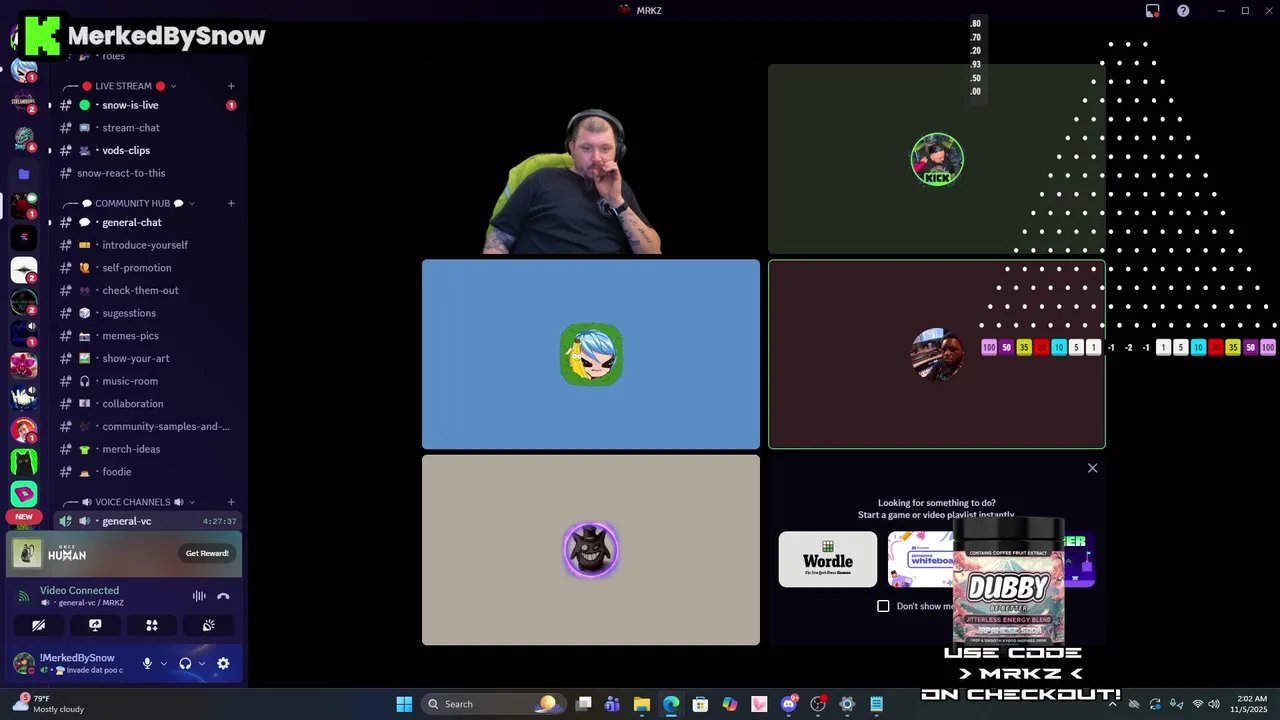This screenshot has height=720, width=1280.
Task: Add channel to VOICE CHANNELS category
Action: [231, 502]
